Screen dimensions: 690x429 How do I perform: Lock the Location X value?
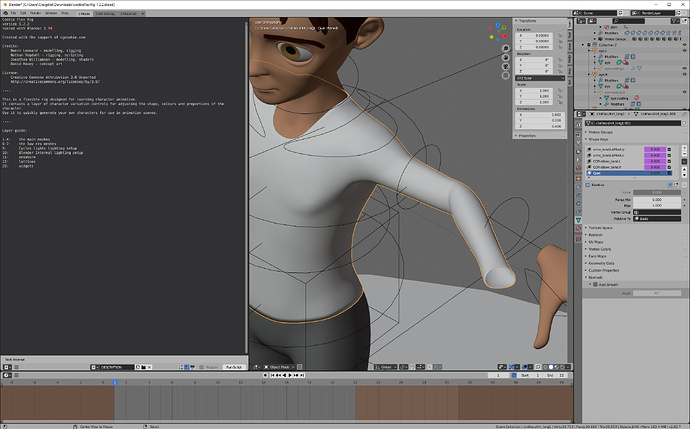click(560, 35)
